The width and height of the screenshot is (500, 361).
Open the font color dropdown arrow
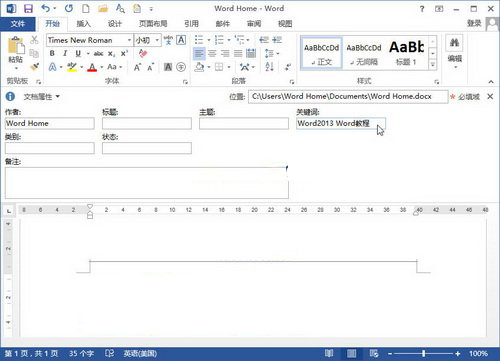(x=102, y=67)
